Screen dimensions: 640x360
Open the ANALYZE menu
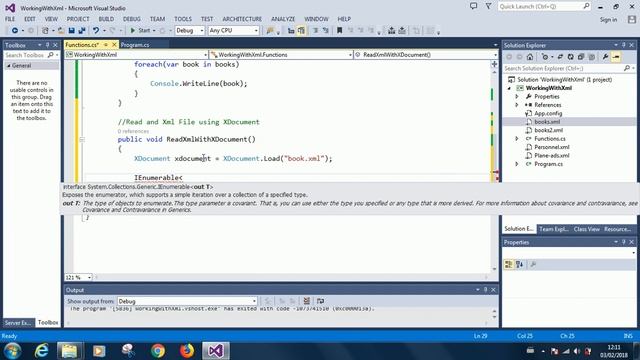coord(283,19)
